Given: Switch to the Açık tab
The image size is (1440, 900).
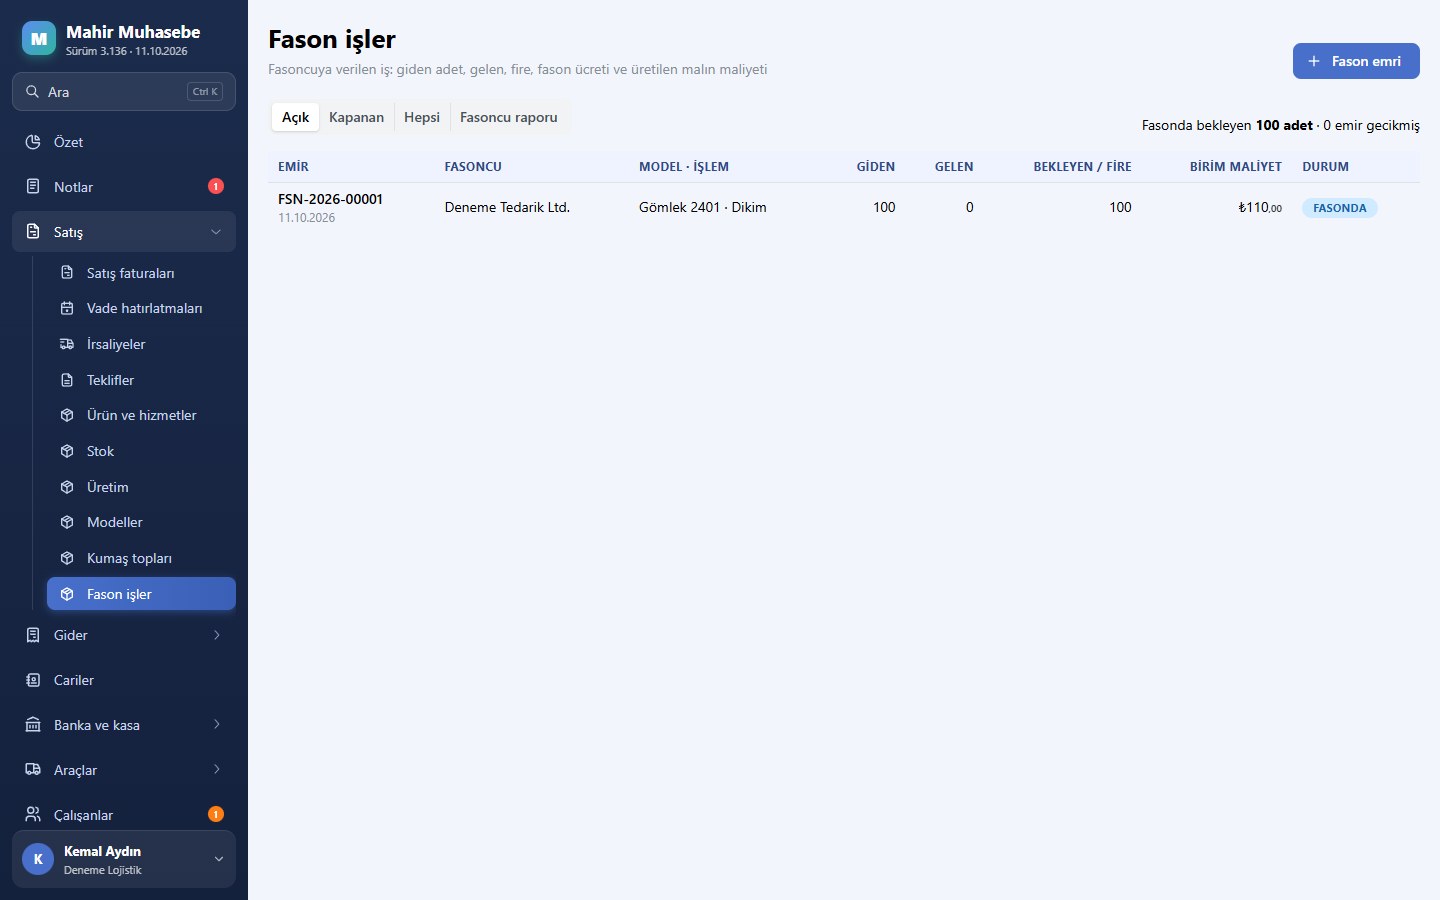Looking at the screenshot, I should (x=295, y=117).
